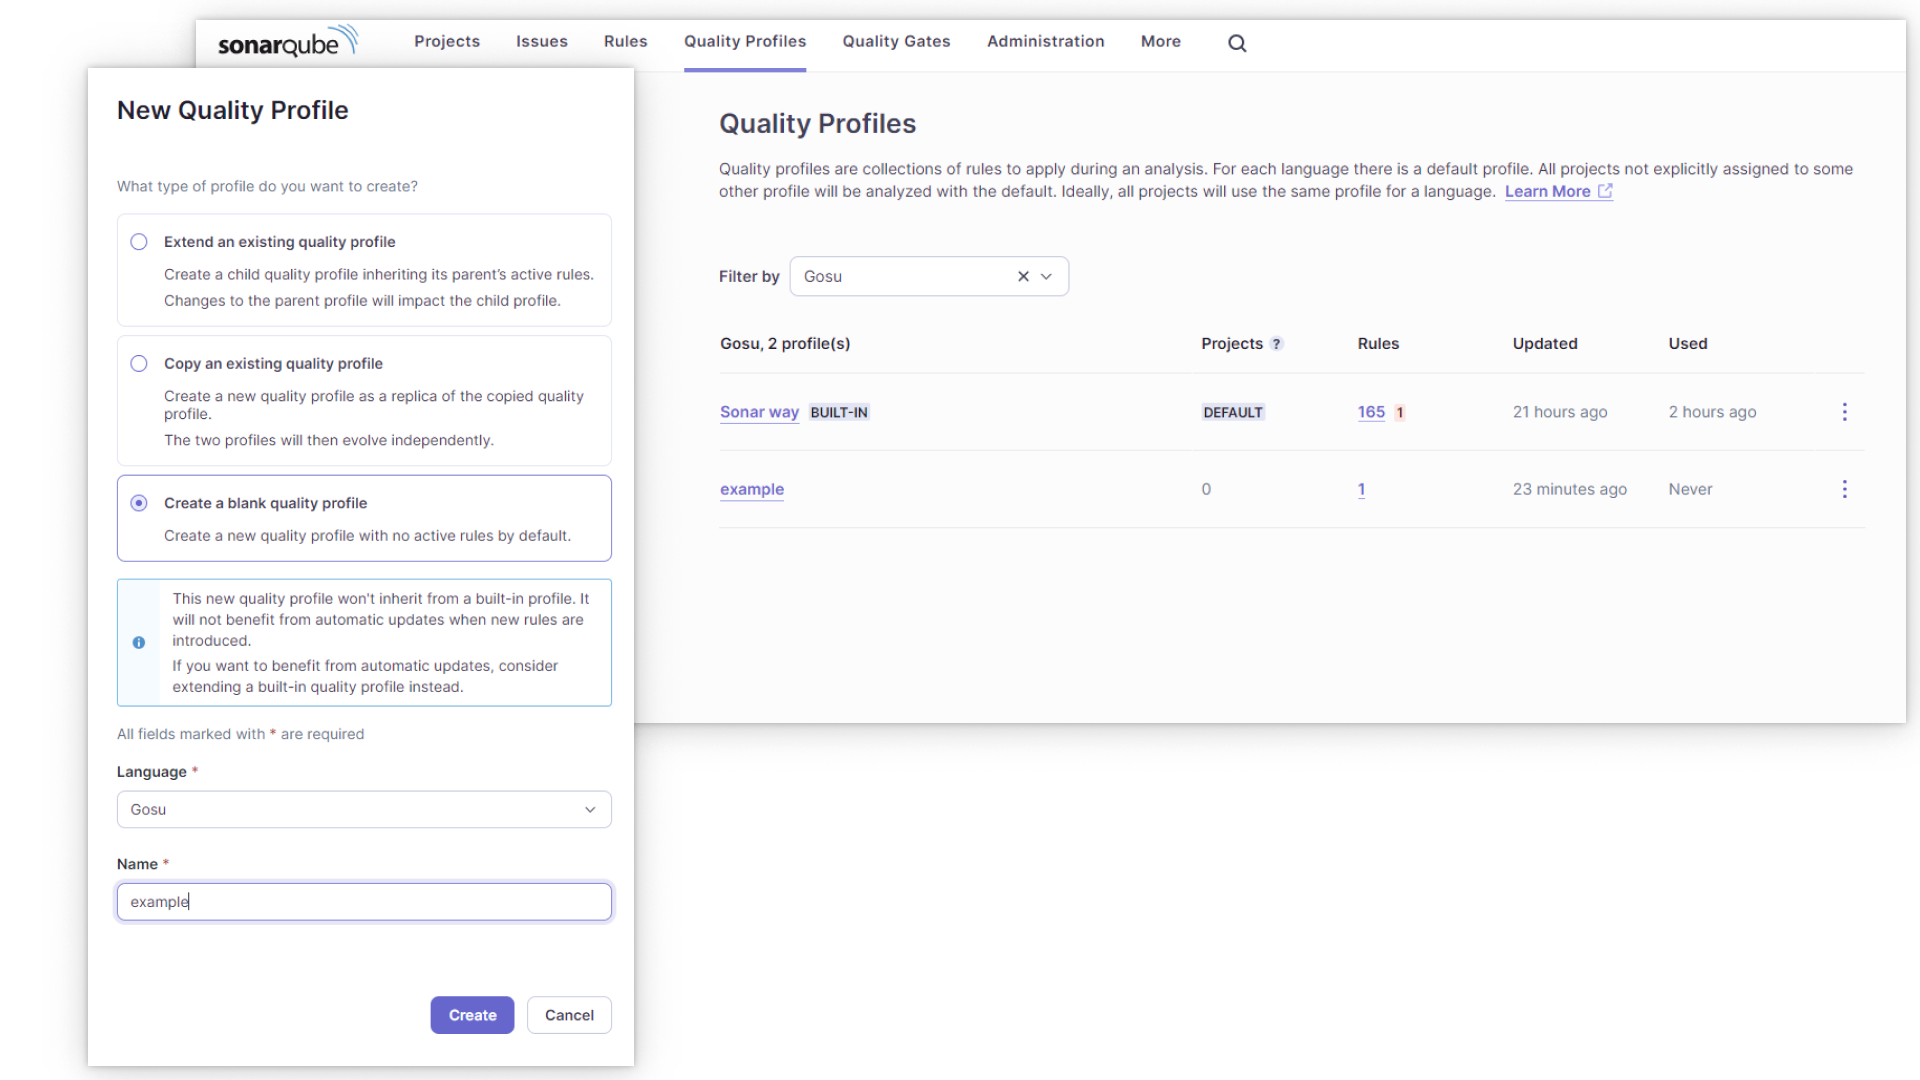1920x1080 pixels.
Task: Click the Used column header
Action: (1688, 344)
